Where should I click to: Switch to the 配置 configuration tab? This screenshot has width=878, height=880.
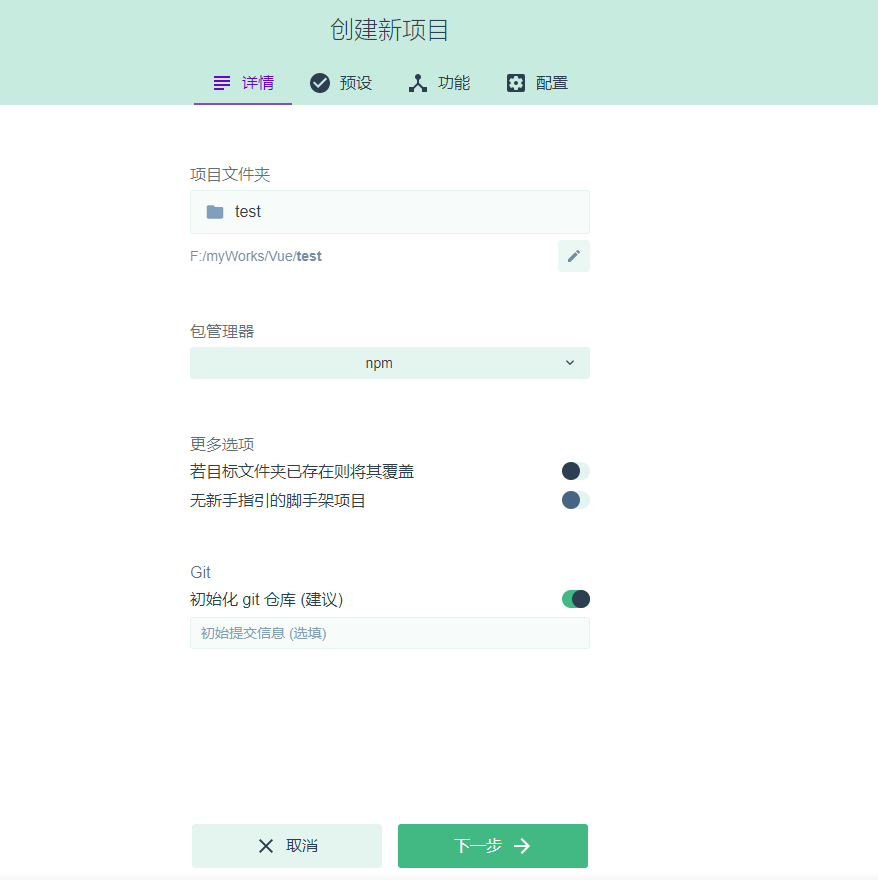[x=537, y=83]
